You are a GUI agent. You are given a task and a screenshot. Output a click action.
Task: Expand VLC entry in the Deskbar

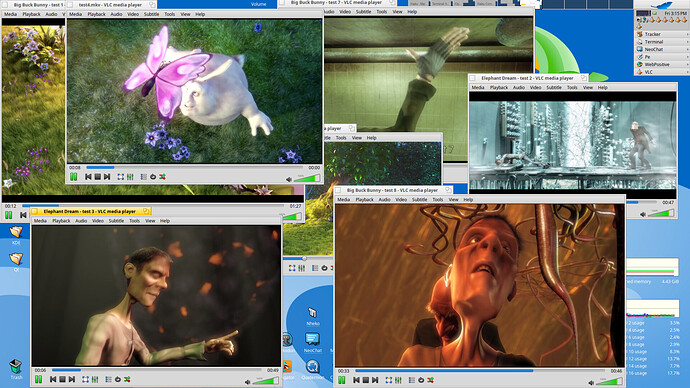(662, 72)
